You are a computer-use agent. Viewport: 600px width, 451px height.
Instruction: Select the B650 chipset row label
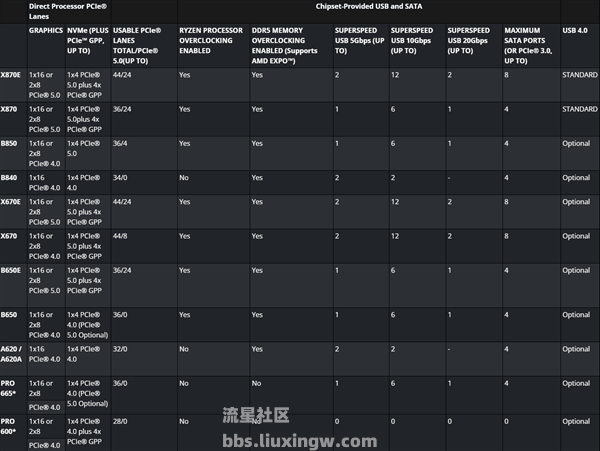click(x=9, y=315)
